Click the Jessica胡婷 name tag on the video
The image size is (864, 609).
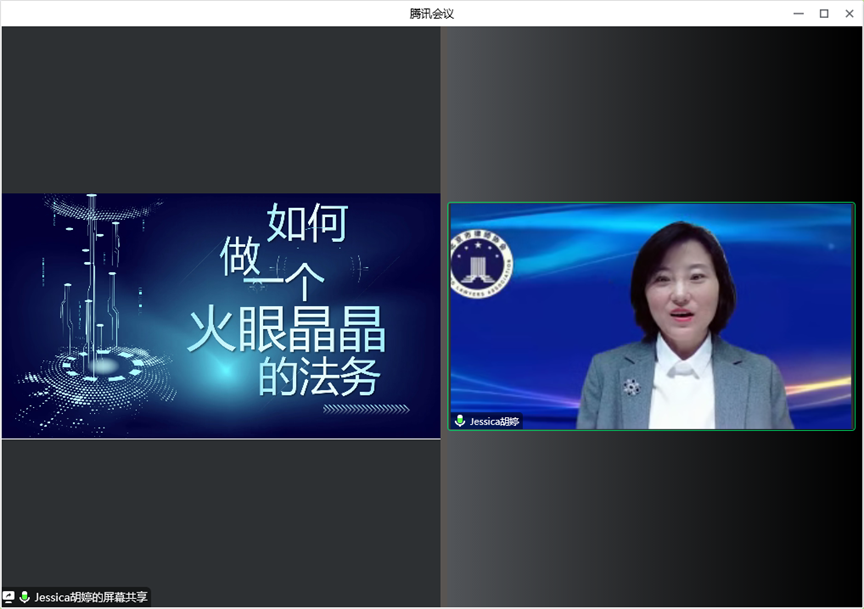pyautogui.click(x=493, y=421)
